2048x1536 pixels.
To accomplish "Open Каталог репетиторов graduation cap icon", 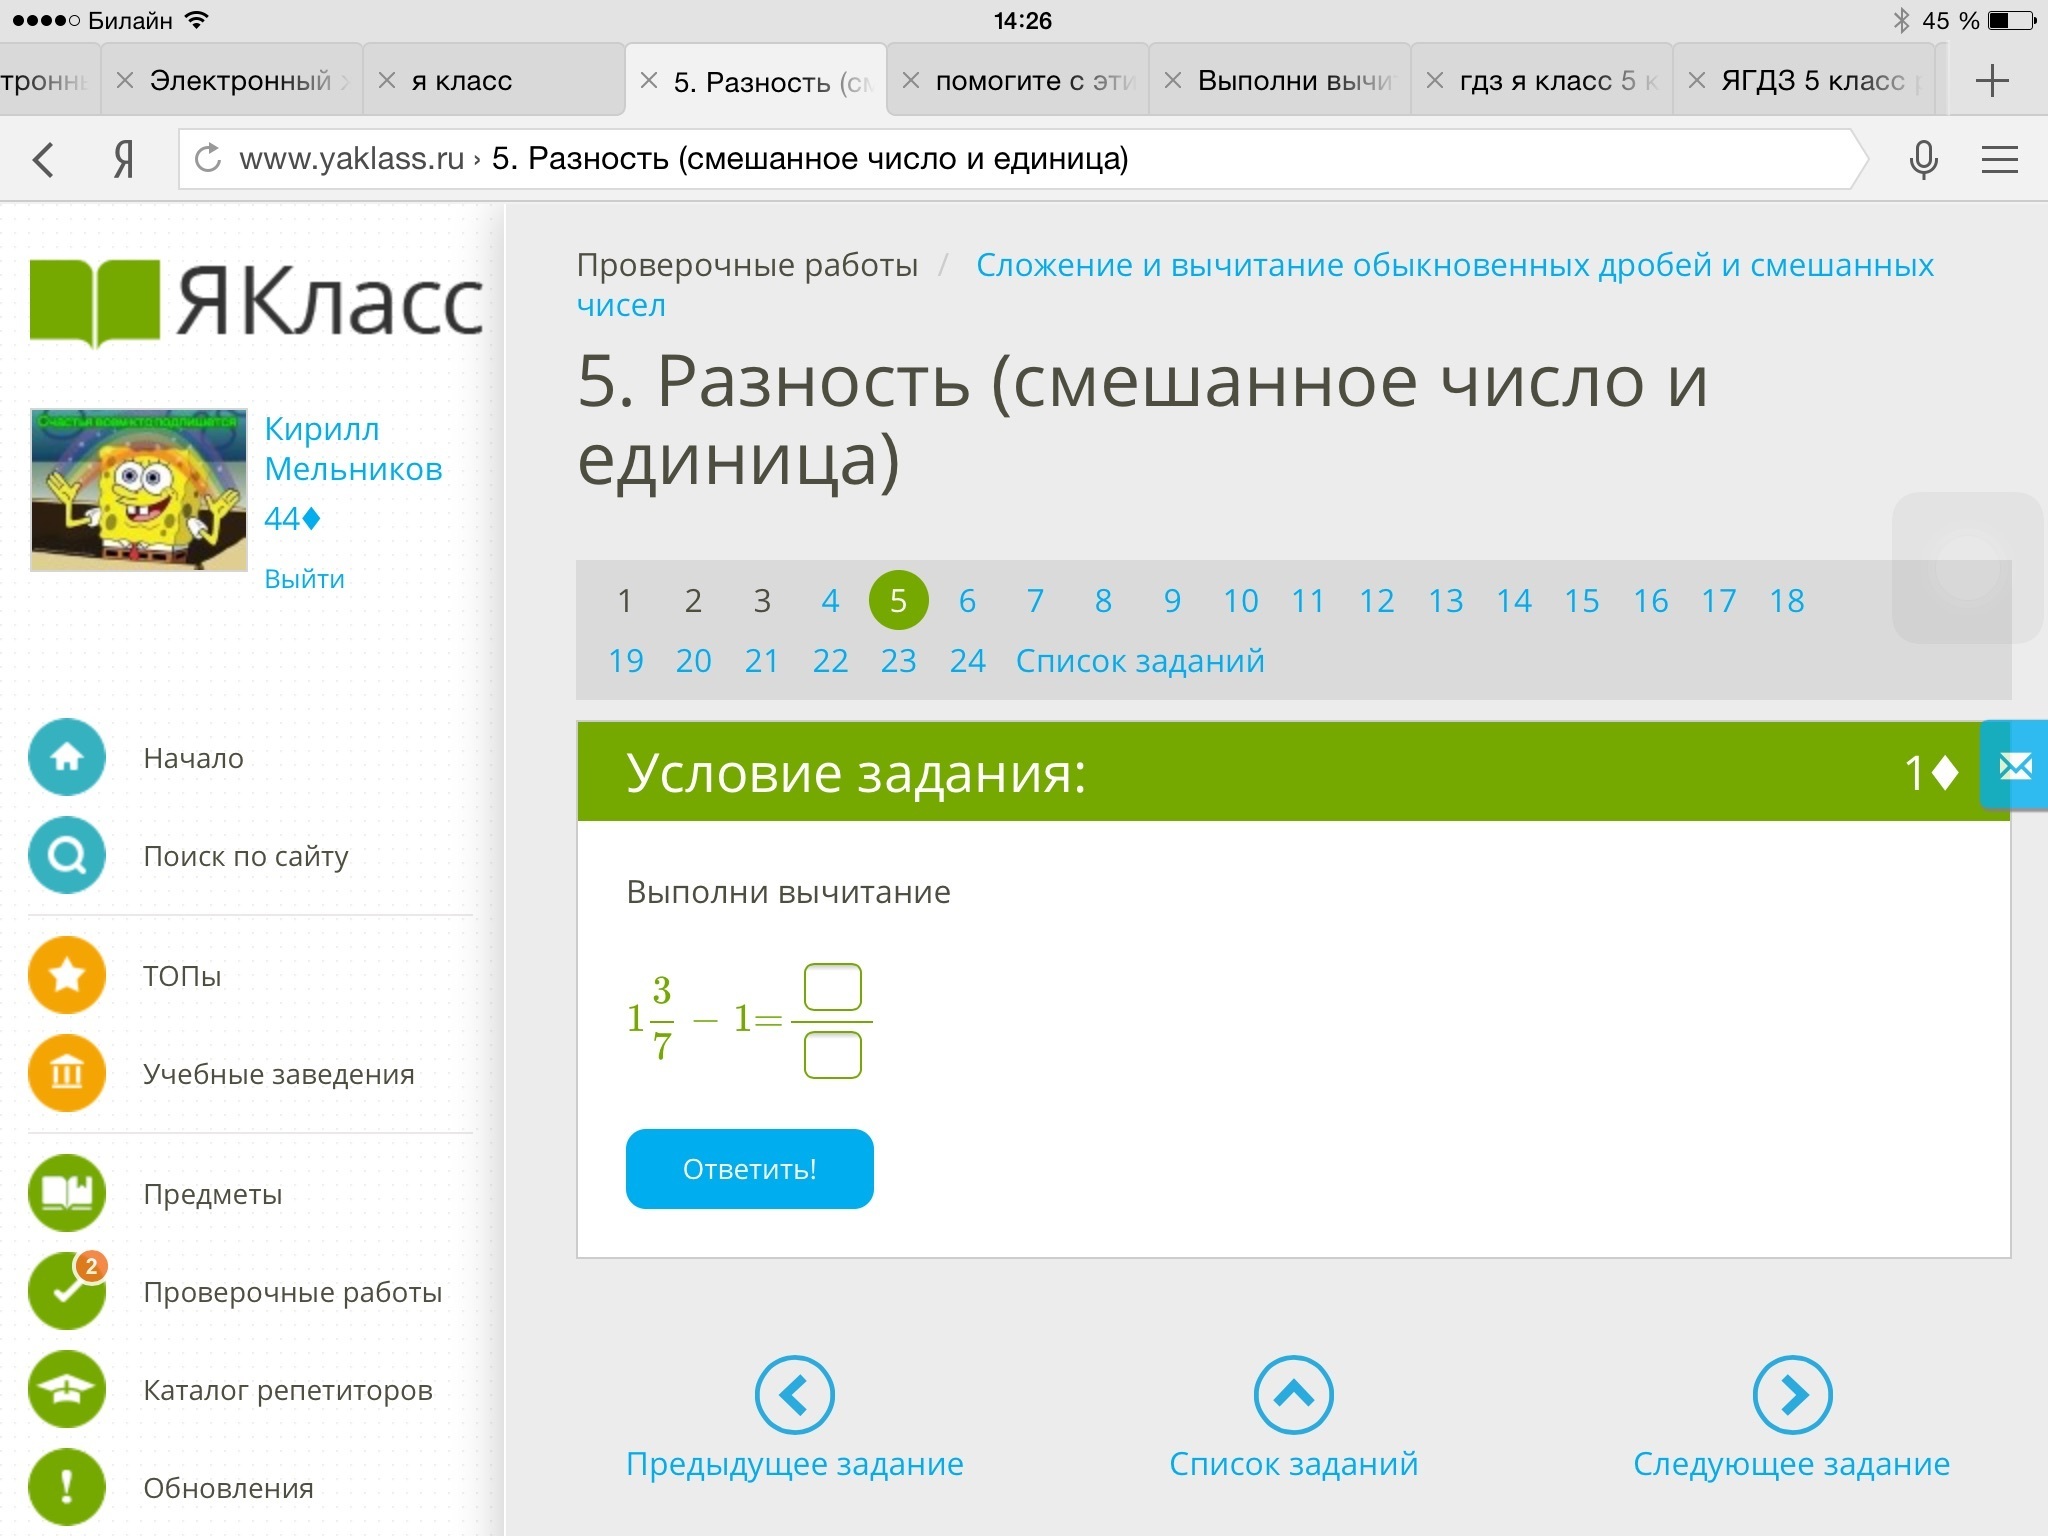I will coord(67,1390).
